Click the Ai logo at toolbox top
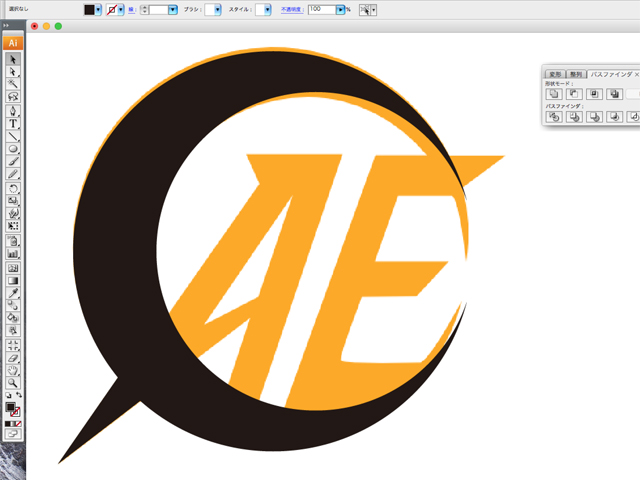The image size is (640, 480). pos(13,43)
